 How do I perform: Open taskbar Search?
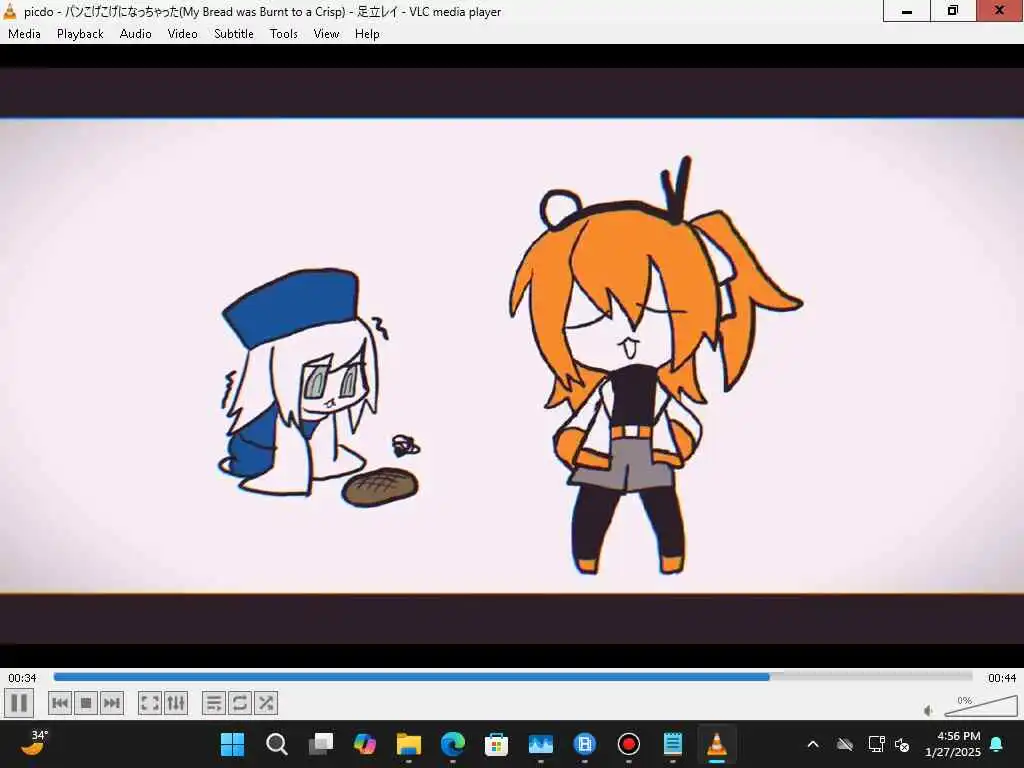click(x=277, y=744)
